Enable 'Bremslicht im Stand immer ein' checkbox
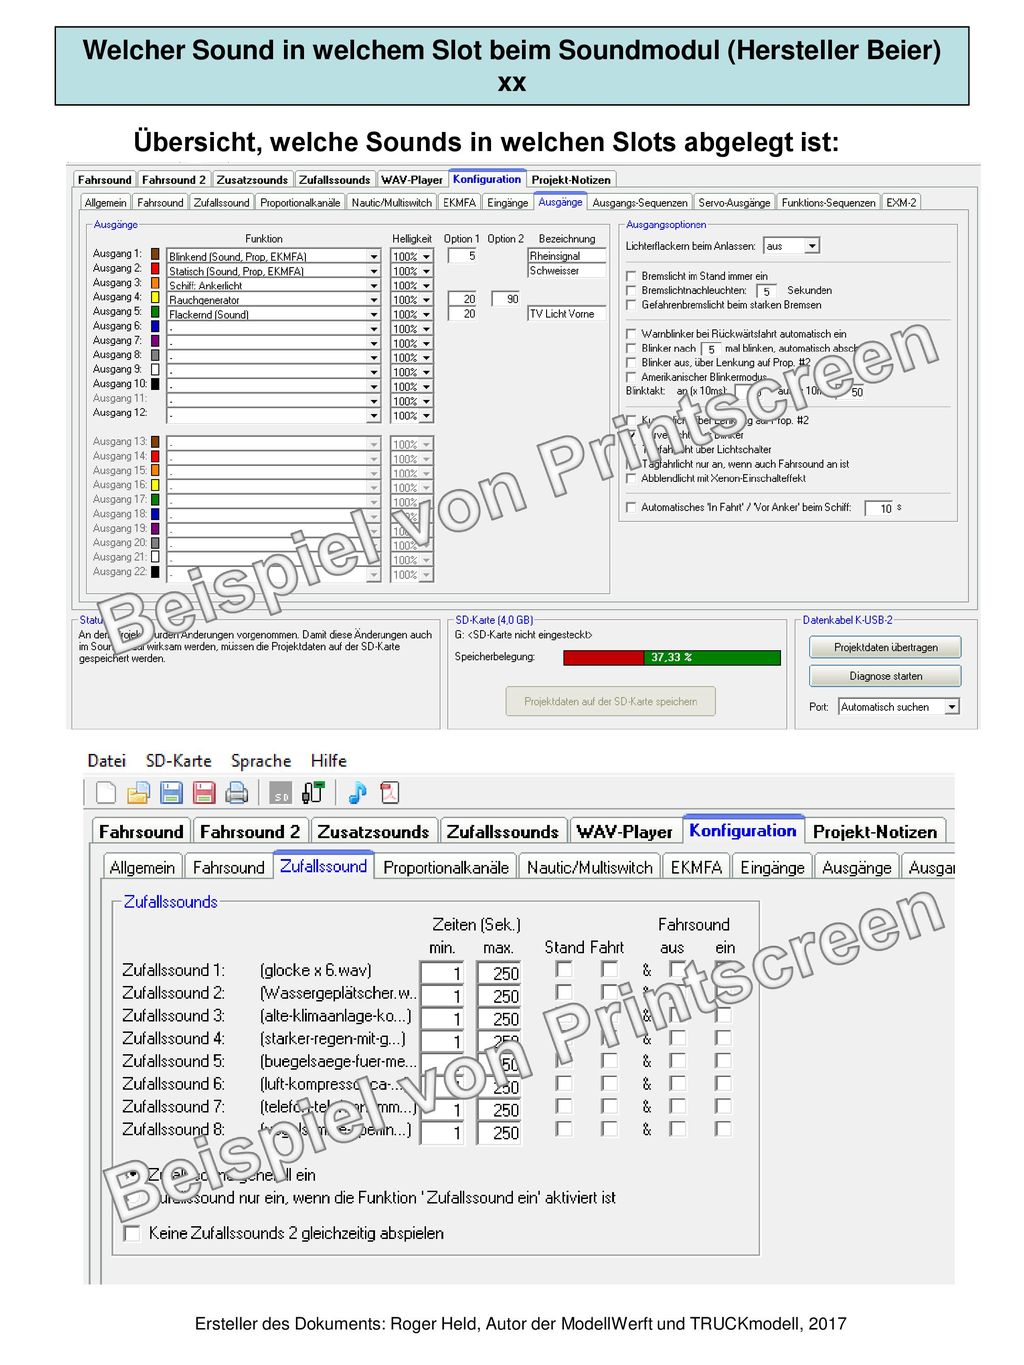 point(631,276)
